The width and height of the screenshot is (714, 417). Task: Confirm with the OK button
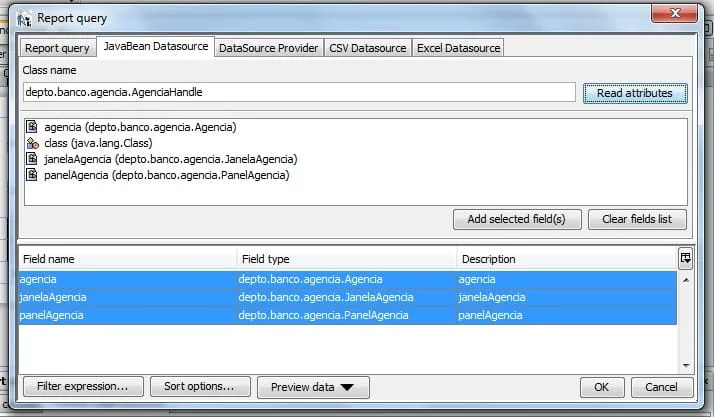coord(602,387)
